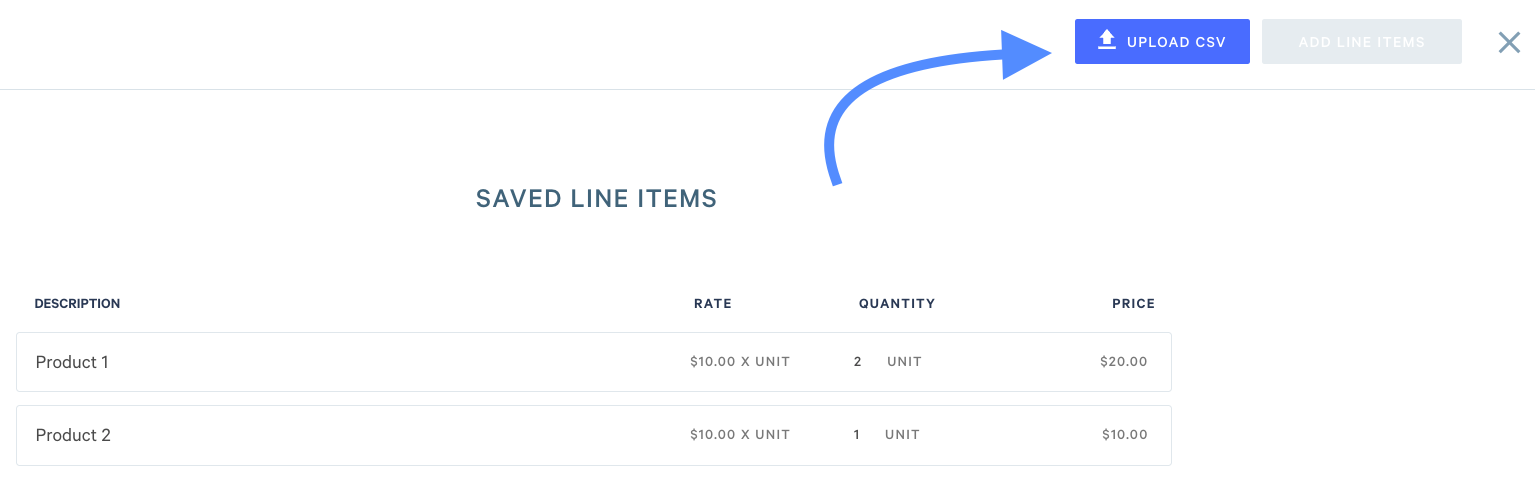Click the Upload CSV button
The height and width of the screenshot is (497, 1535).
point(1162,42)
